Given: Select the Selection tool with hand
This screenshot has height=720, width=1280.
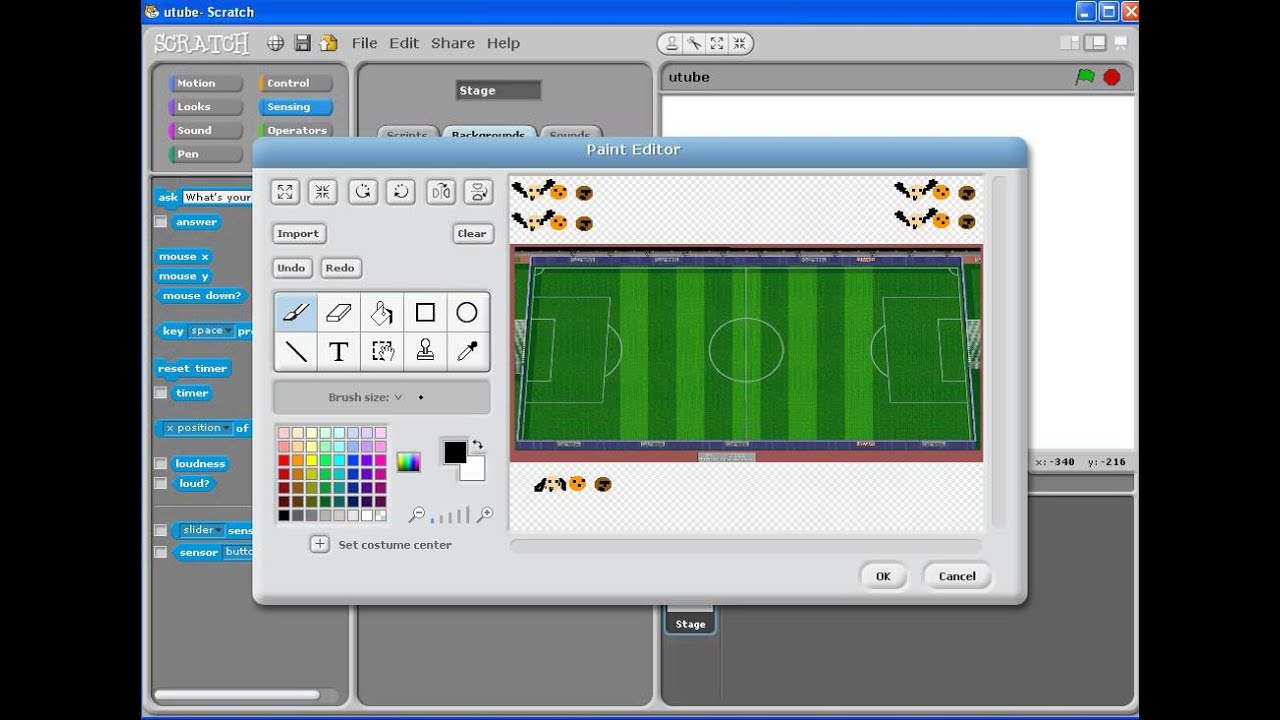Looking at the screenshot, I should (x=382, y=351).
